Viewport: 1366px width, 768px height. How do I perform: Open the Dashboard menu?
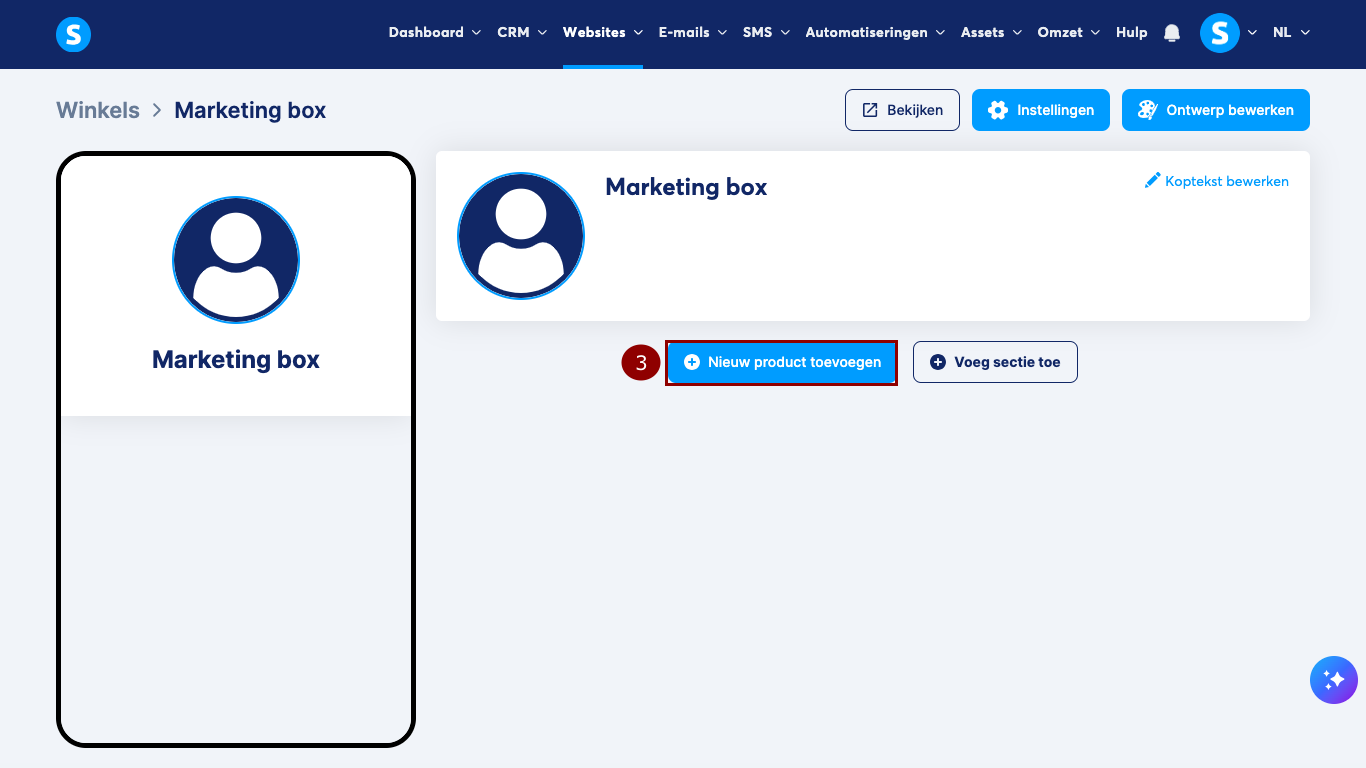pyautogui.click(x=435, y=32)
